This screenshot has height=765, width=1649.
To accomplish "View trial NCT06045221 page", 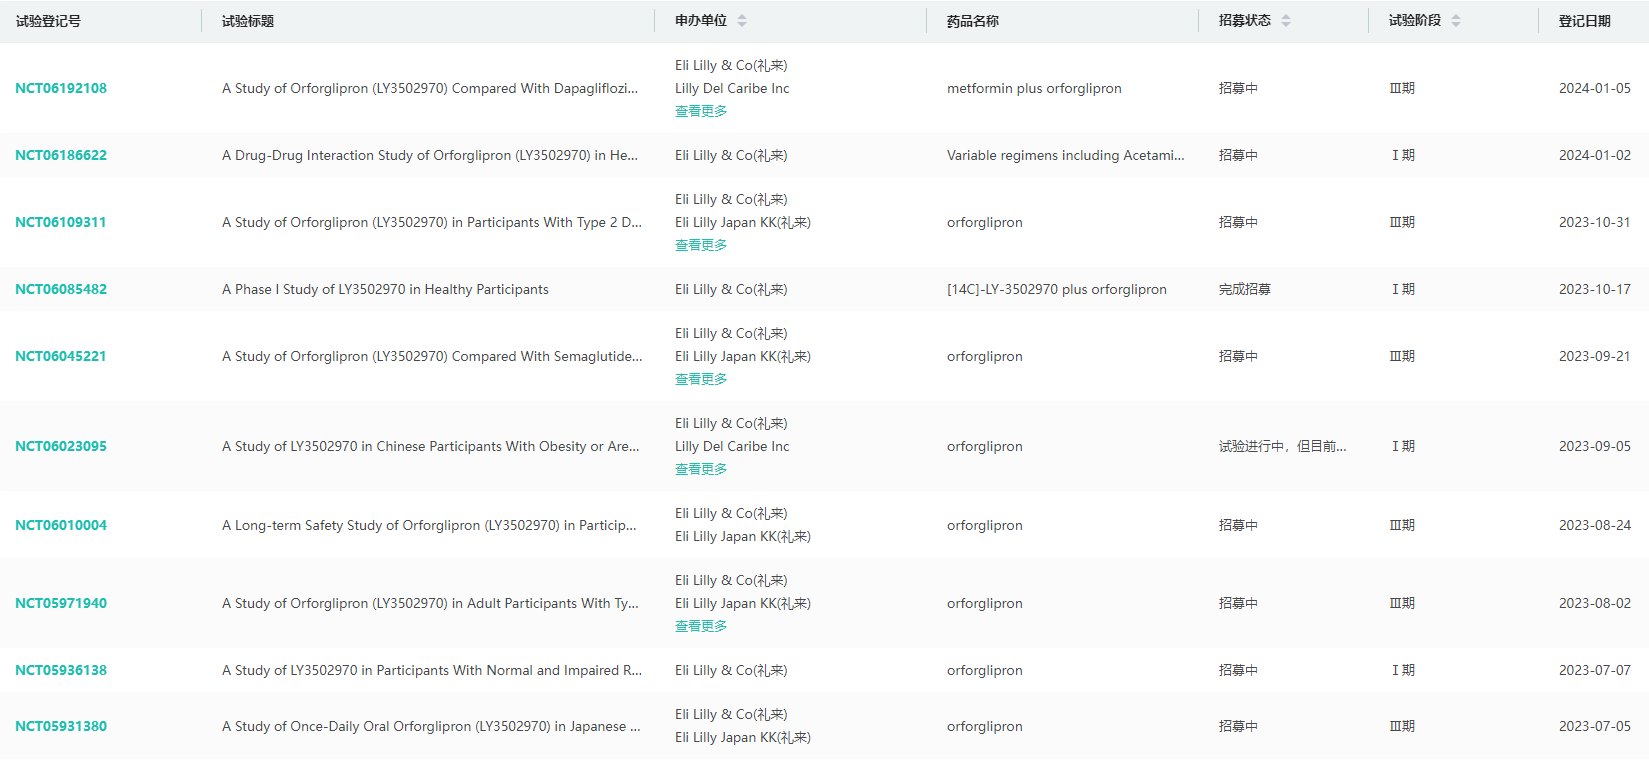I will 61,356.
